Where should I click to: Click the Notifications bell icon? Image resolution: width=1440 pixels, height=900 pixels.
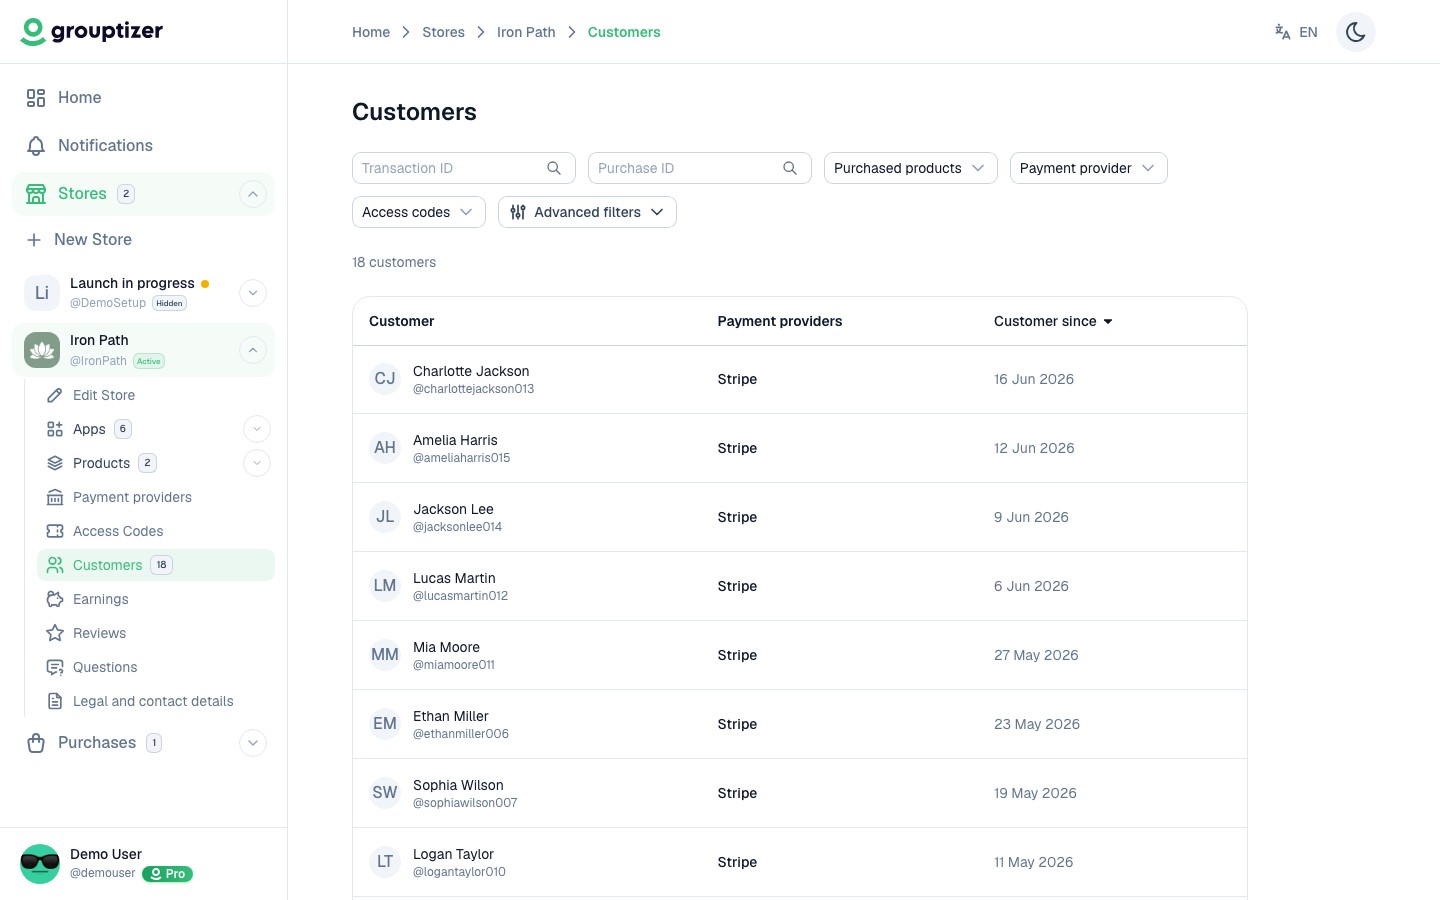[x=36, y=146]
